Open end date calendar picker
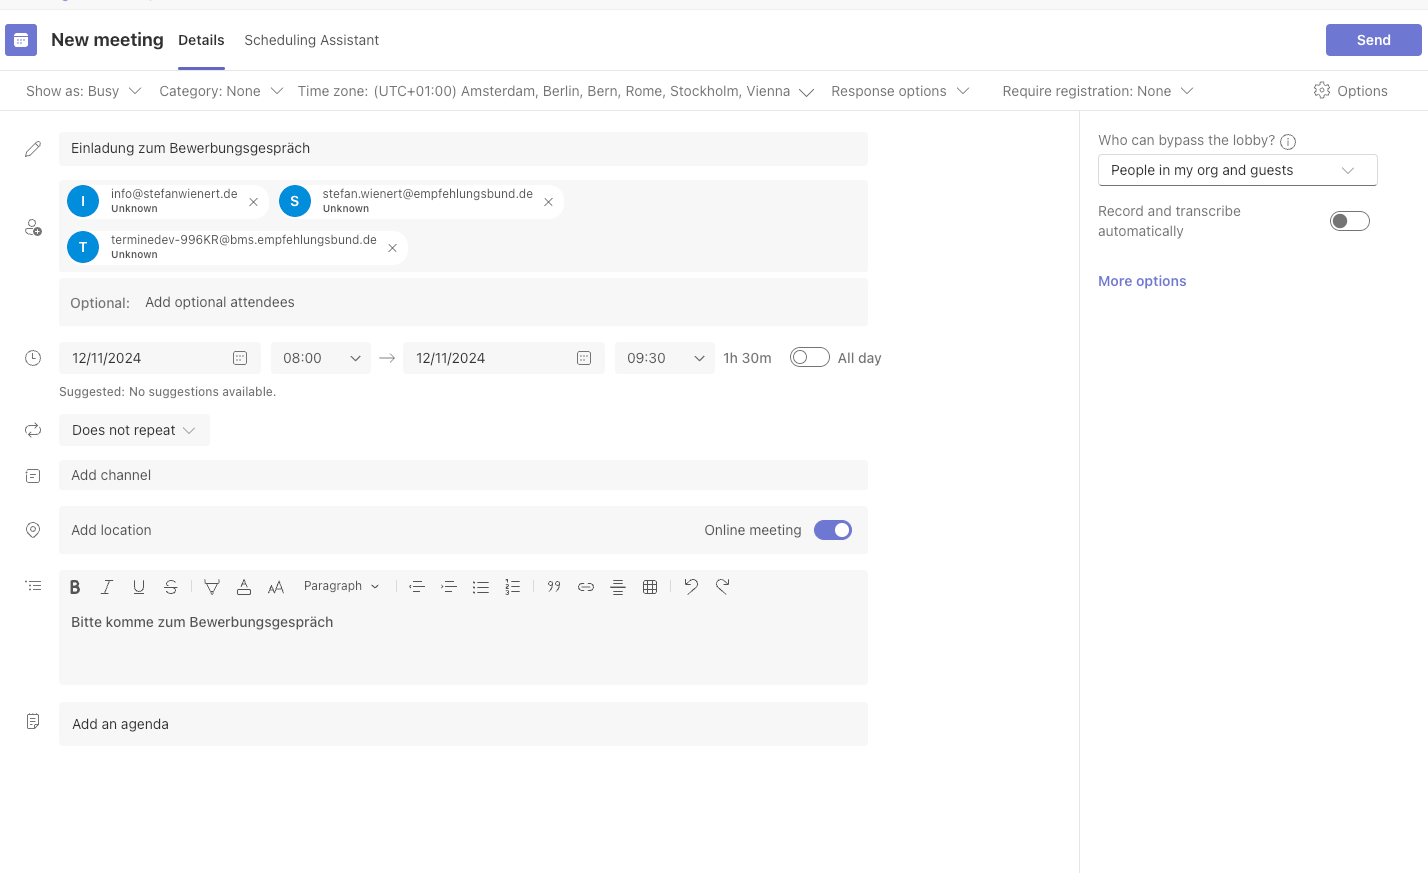The image size is (1428, 873). tap(584, 358)
